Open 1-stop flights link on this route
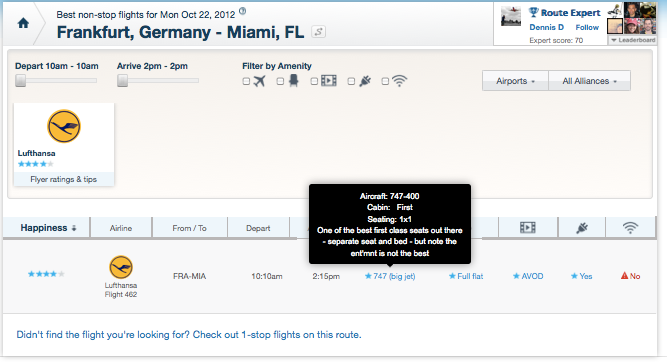The width and height of the screenshot is (667, 362). pos(188,335)
